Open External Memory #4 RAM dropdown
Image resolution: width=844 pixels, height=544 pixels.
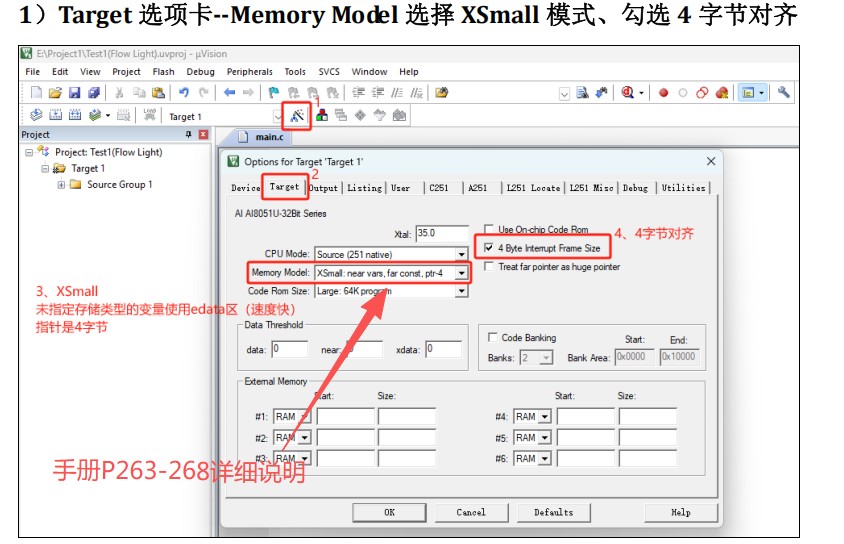[x=545, y=416]
